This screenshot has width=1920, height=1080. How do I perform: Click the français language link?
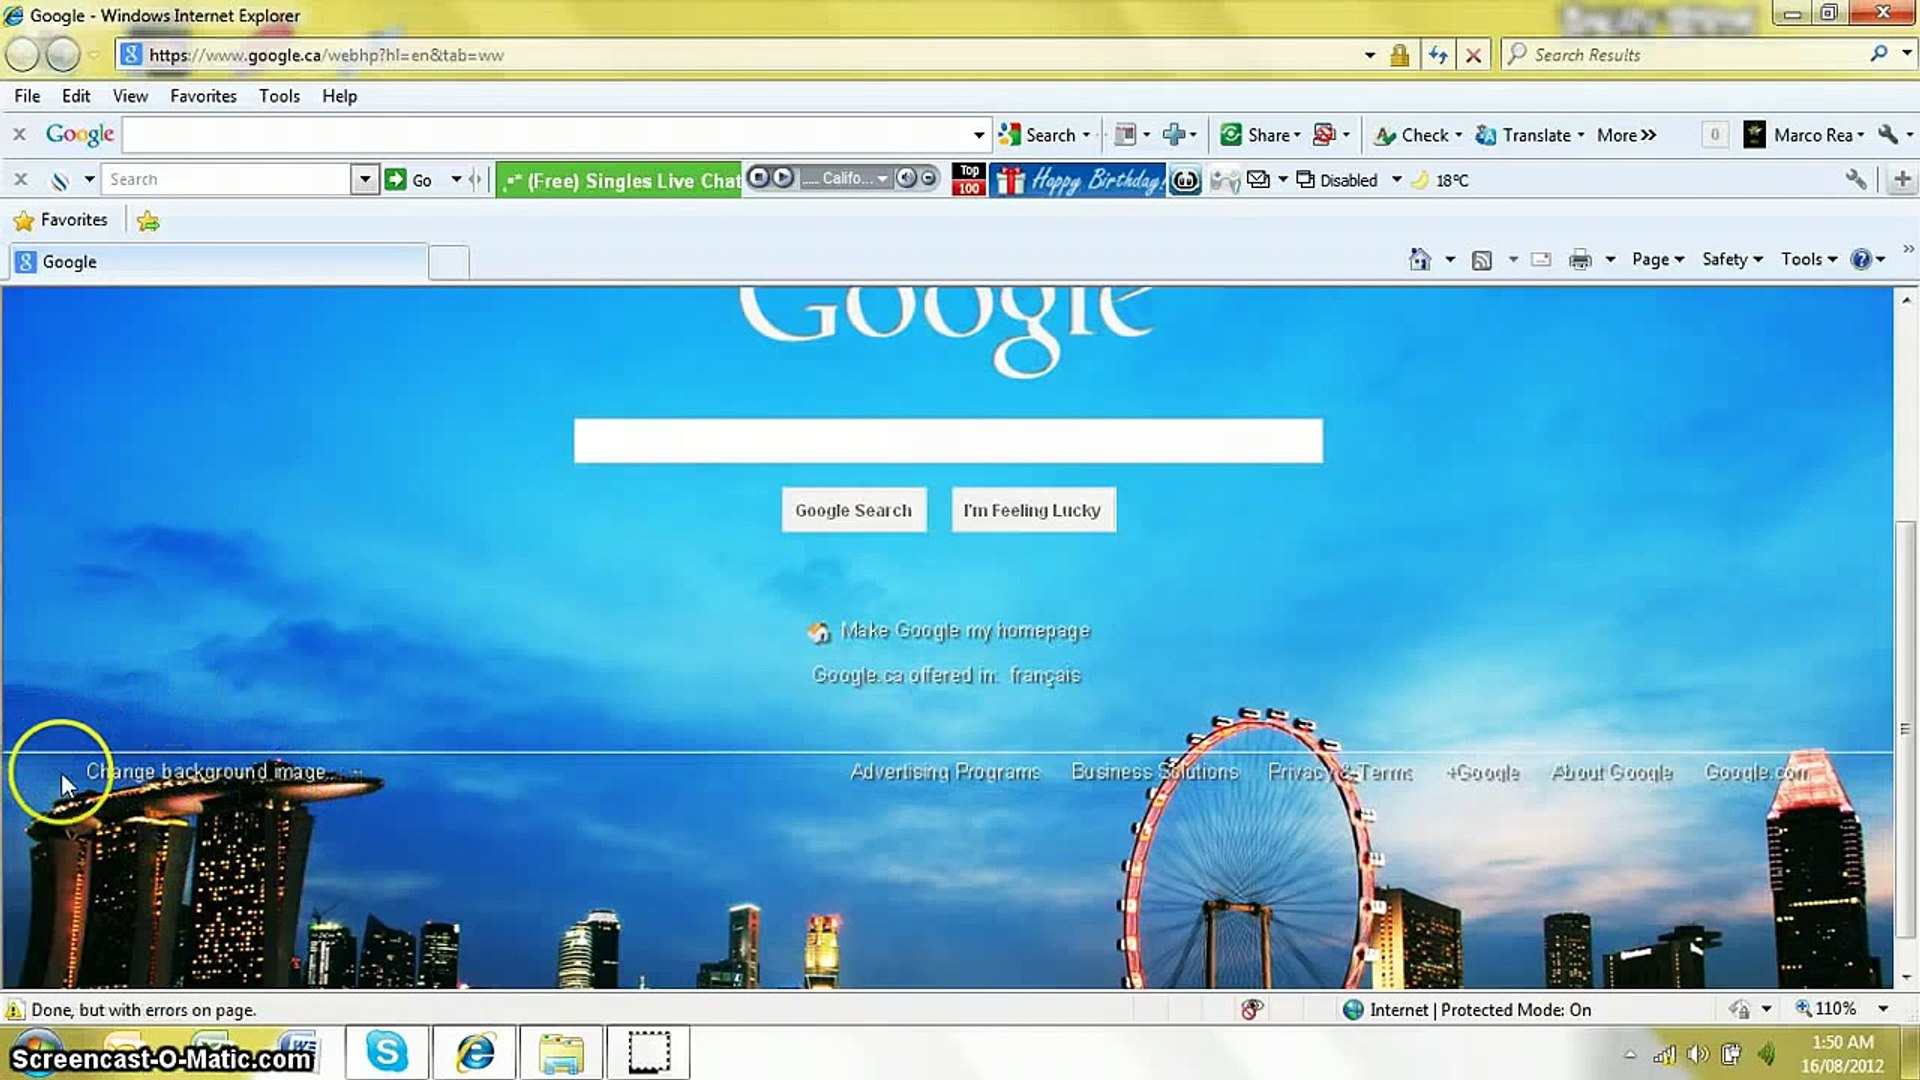tap(1045, 675)
